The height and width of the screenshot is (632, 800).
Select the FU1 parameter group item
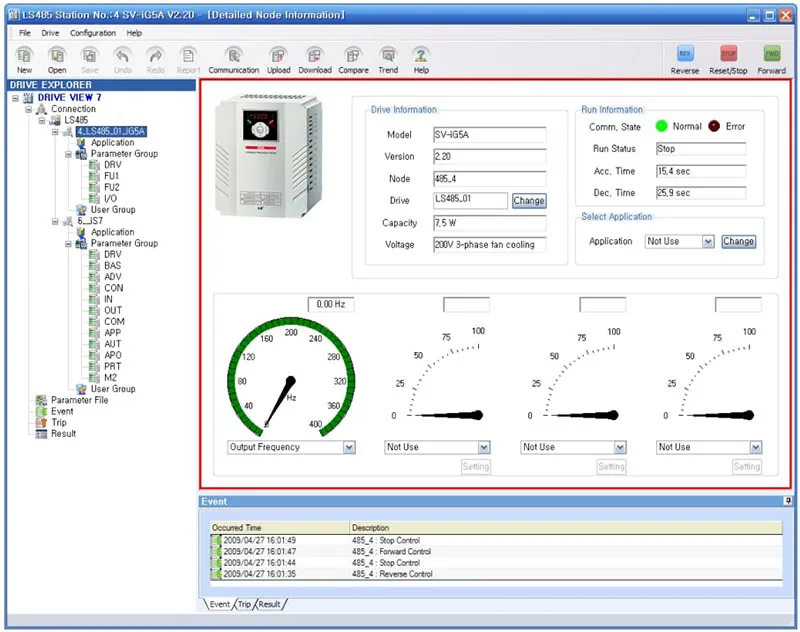(x=111, y=176)
